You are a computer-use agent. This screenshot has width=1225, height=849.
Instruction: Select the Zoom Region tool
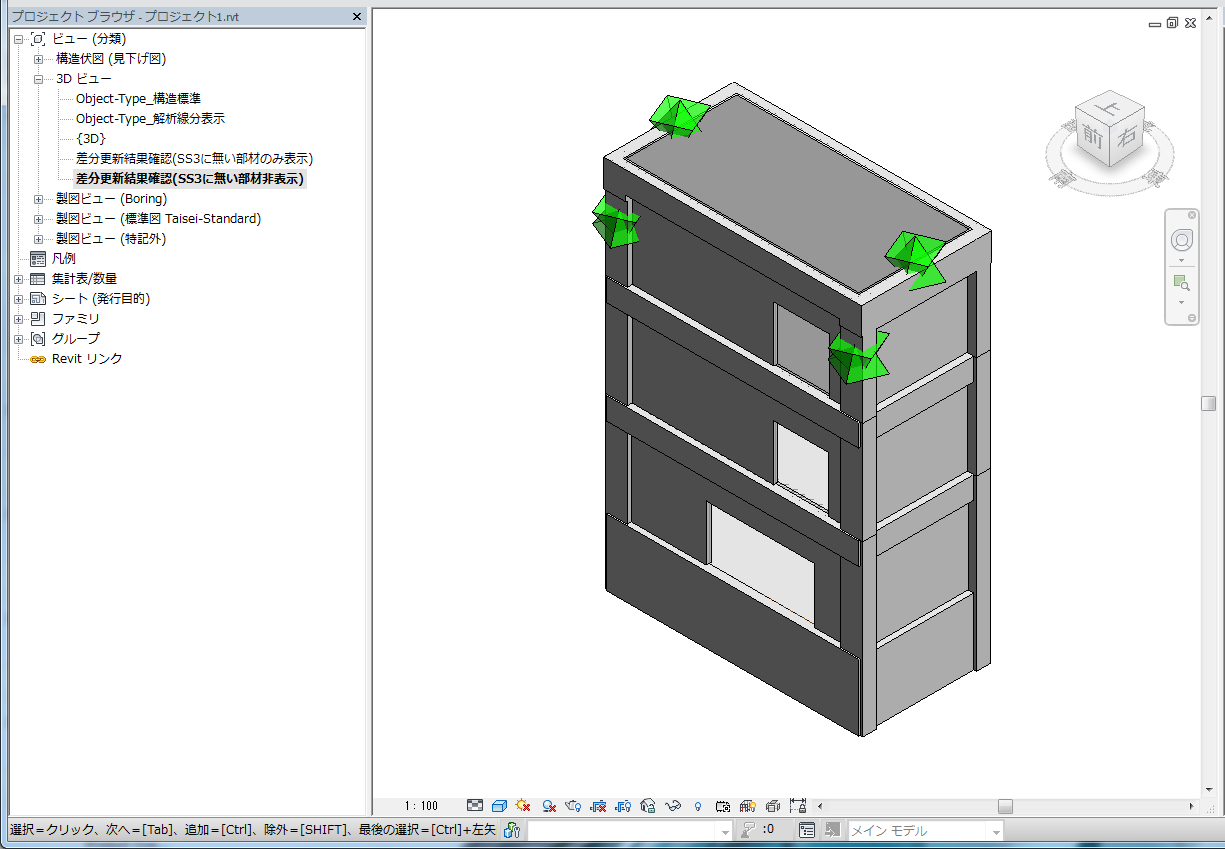click(x=1182, y=283)
